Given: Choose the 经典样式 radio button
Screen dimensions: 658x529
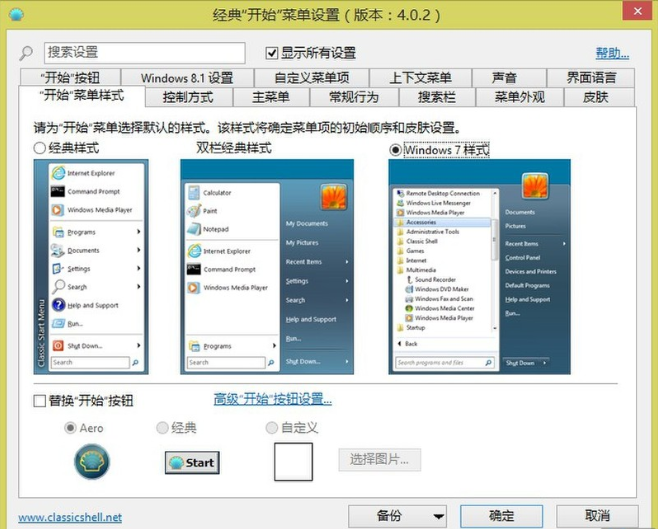Looking at the screenshot, I should (39, 148).
